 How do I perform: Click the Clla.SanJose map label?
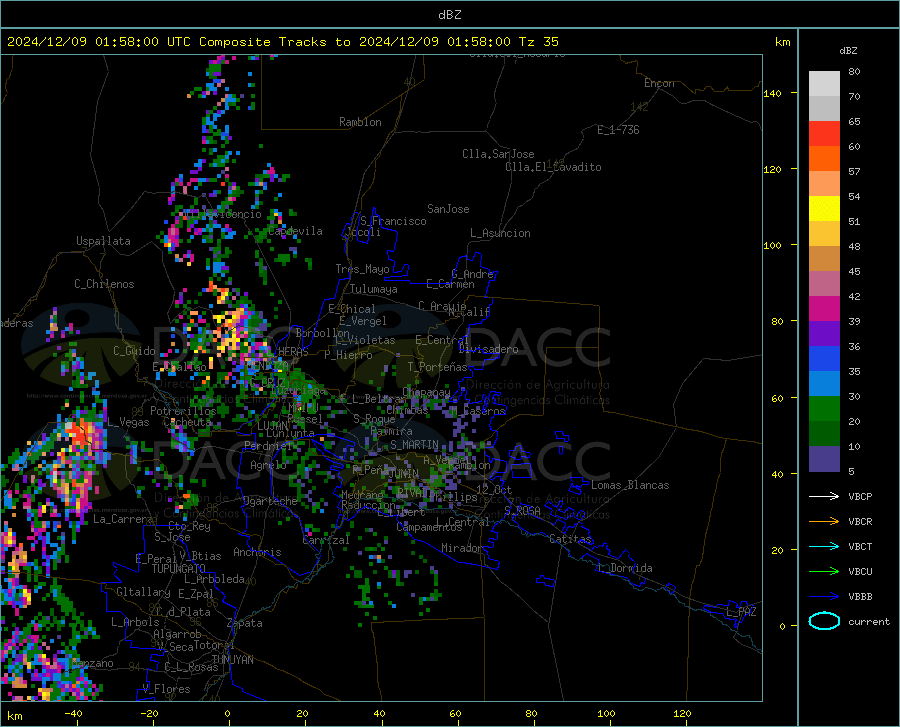(x=498, y=154)
